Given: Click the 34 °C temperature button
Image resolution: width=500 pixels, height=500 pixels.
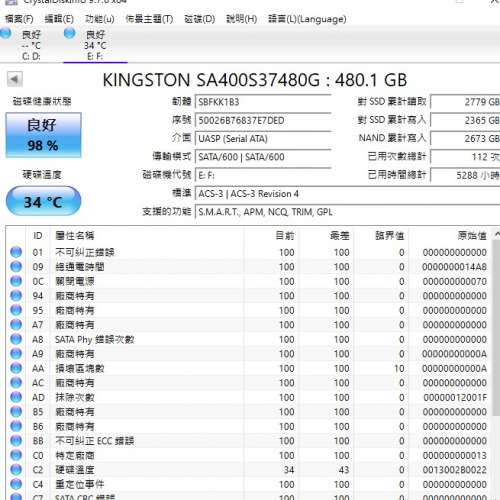Looking at the screenshot, I should [x=43, y=202].
